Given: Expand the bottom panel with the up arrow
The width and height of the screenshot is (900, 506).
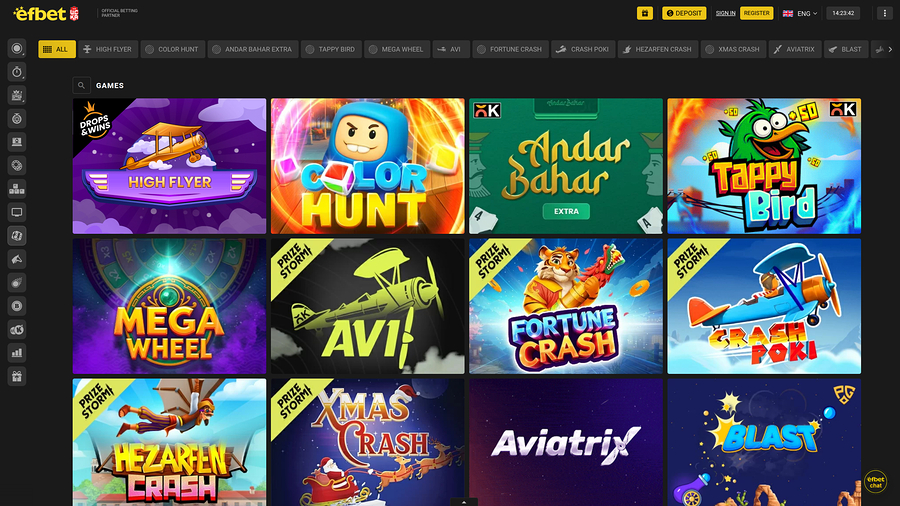Looking at the screenshot, I should click(464, 502).
